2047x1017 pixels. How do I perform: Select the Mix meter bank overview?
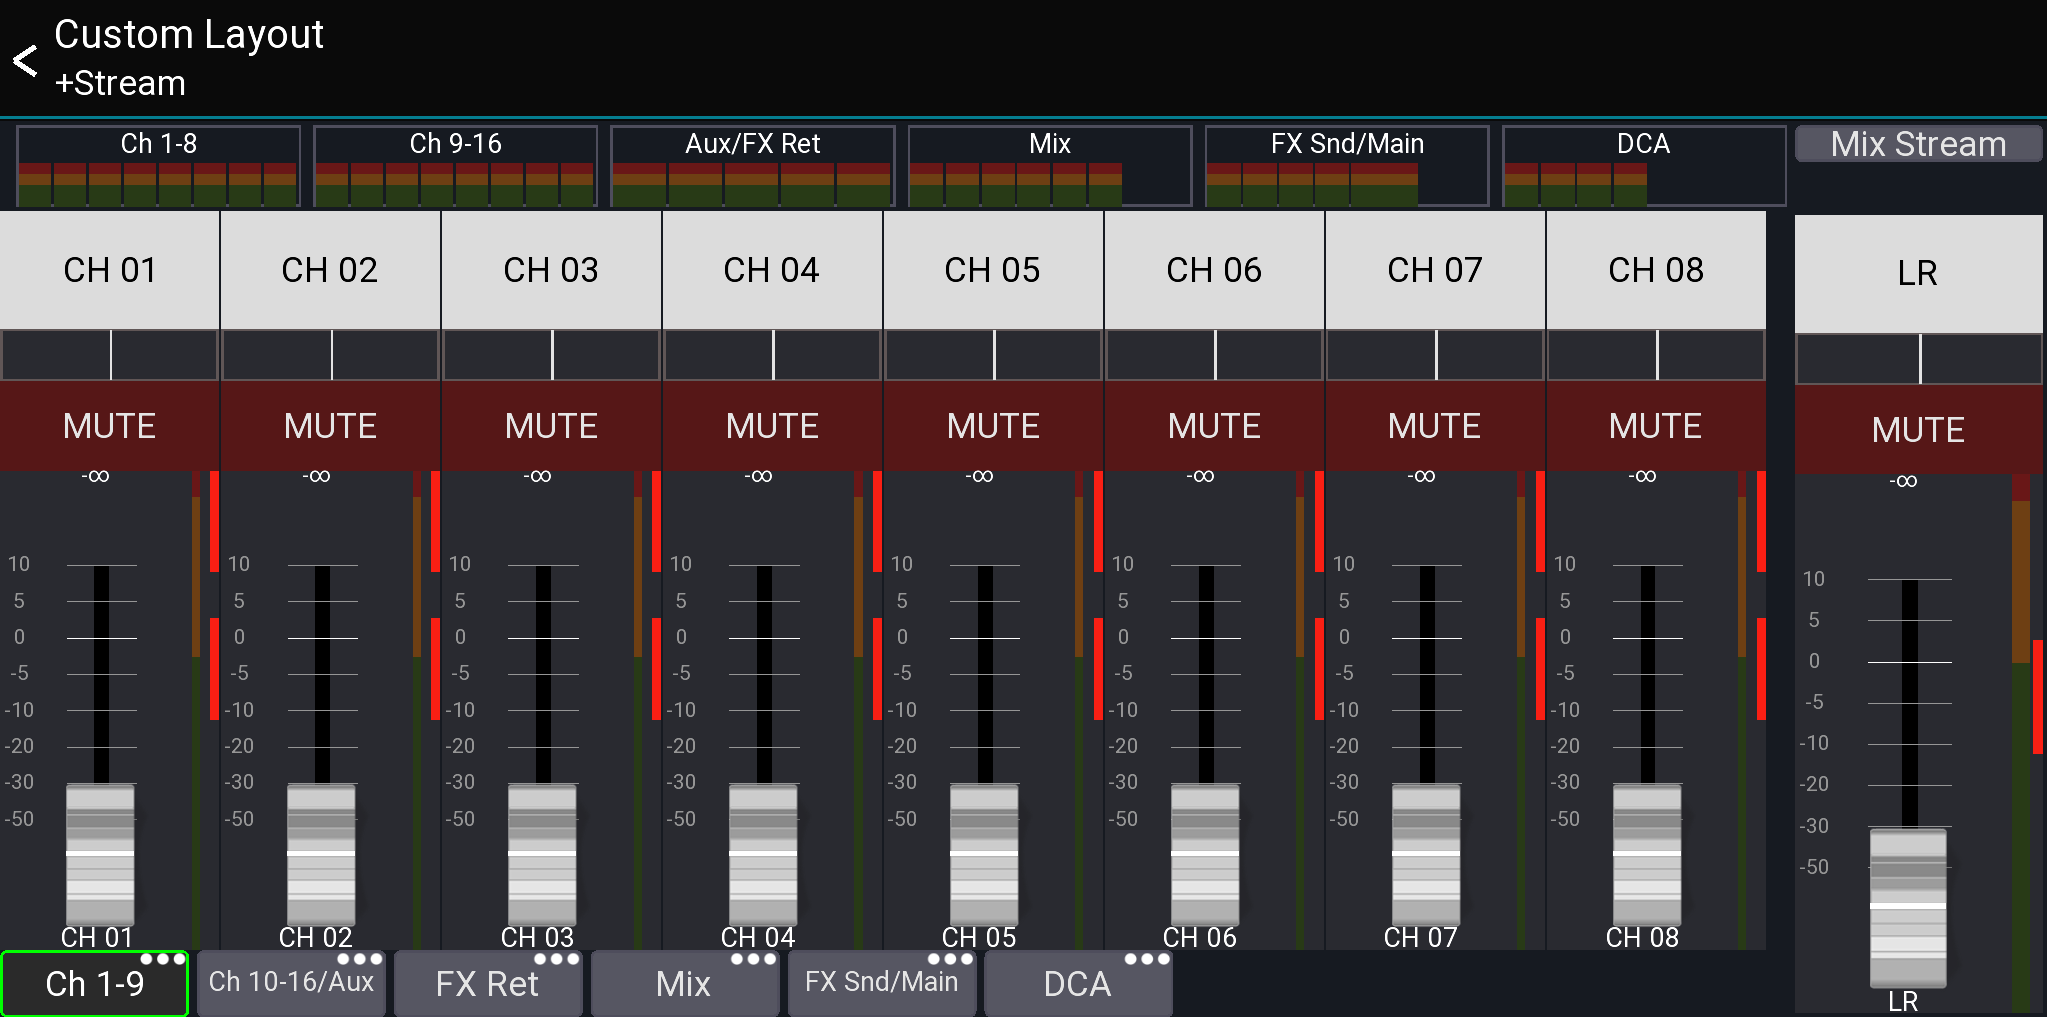[1048, 165]
